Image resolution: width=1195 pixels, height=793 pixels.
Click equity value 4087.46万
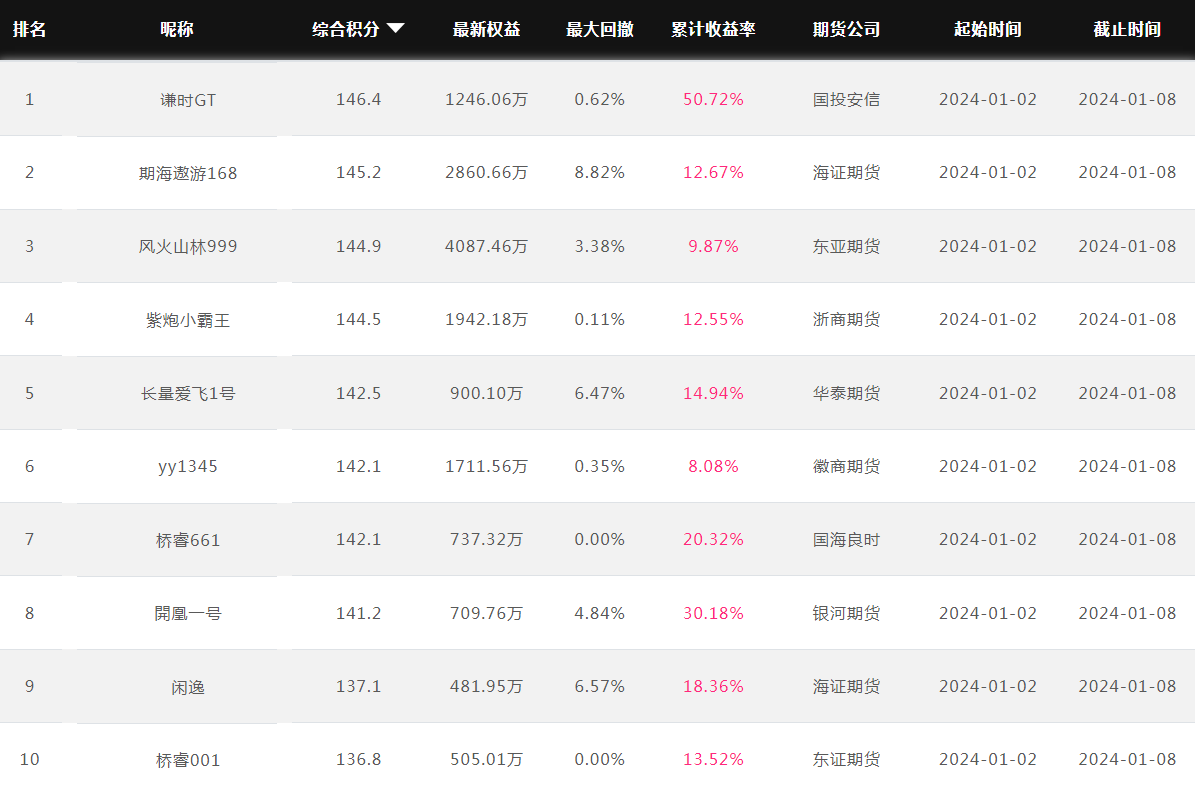click(x=486, y=246)
